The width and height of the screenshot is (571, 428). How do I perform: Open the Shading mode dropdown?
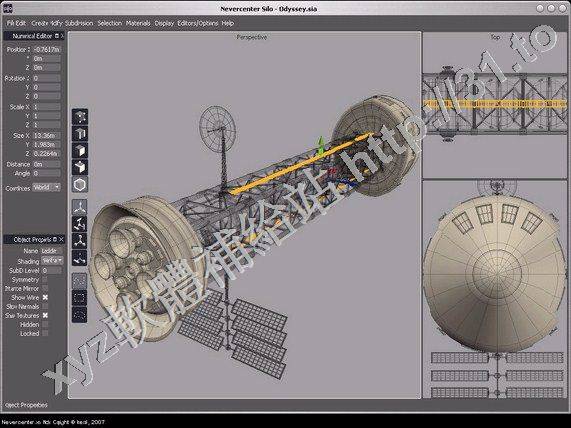[x=52, y=260]
